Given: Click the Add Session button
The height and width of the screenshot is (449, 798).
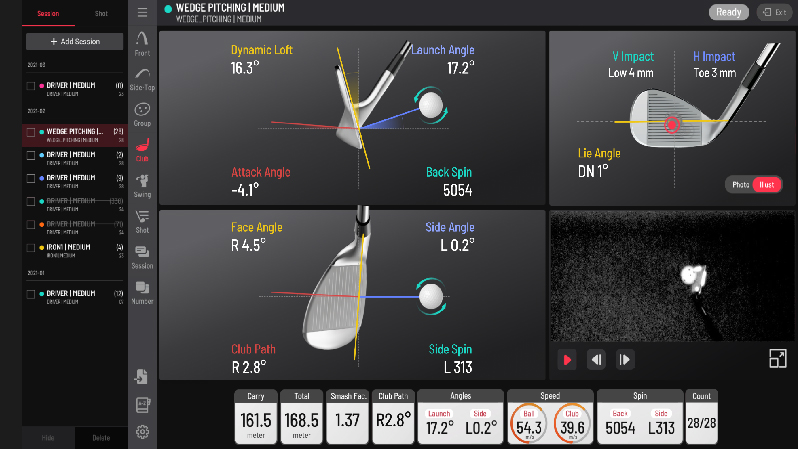Looking at the screenshot, I should [x=74, y=41].
